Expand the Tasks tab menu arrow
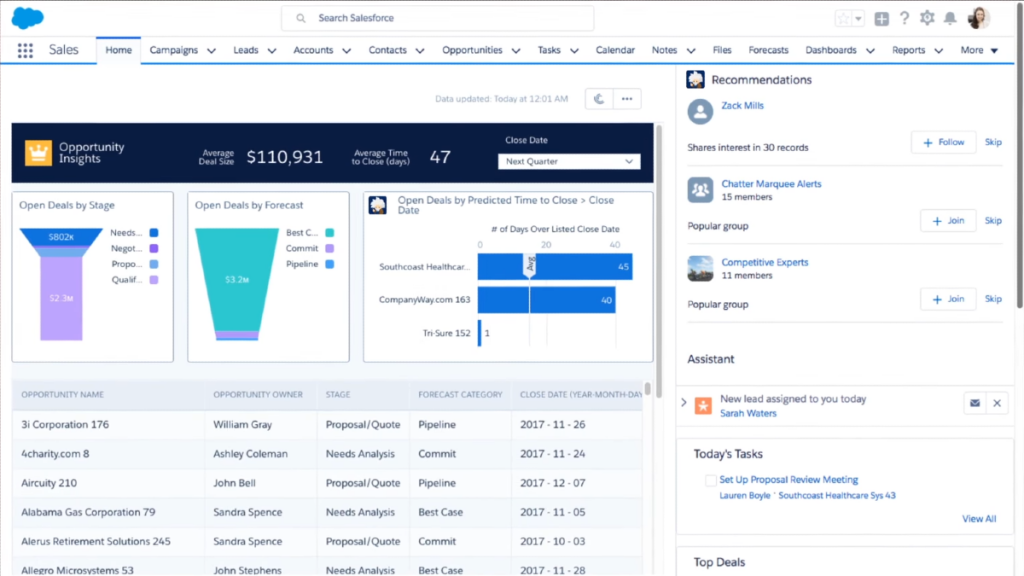The image size is (1024, 576). coord(574,50)
